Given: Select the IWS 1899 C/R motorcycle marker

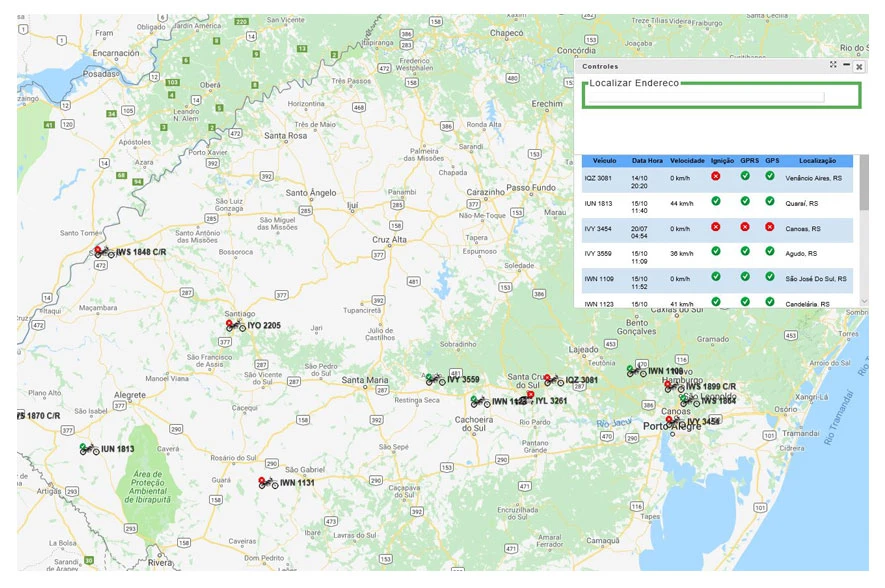Looking at the screenshot, I should tap(674, 387).
